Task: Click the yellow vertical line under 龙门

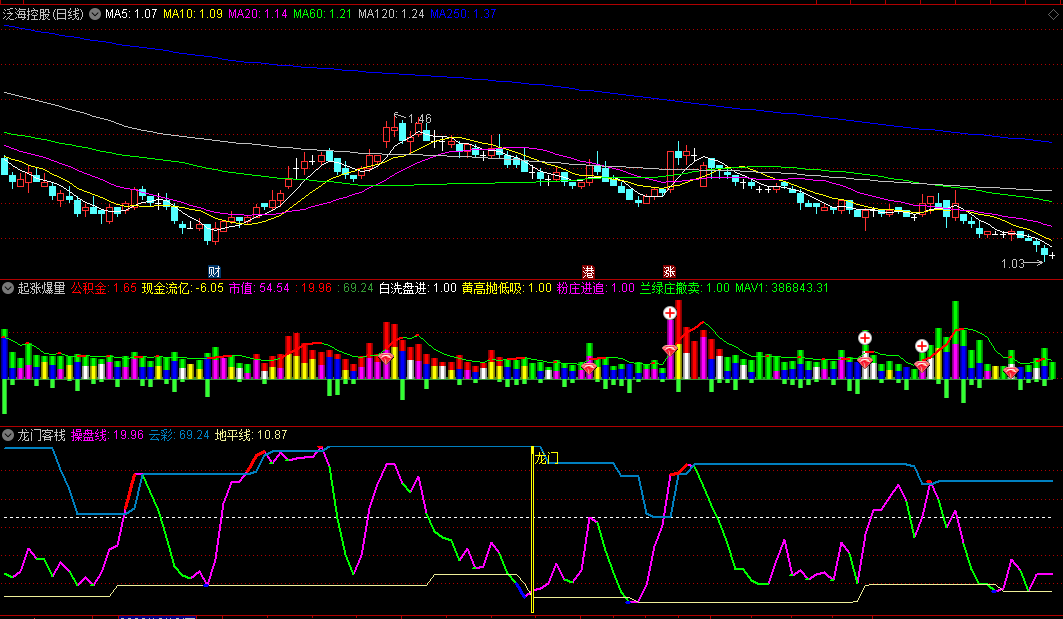Action: pyautogui.click(x=532, y=529)
